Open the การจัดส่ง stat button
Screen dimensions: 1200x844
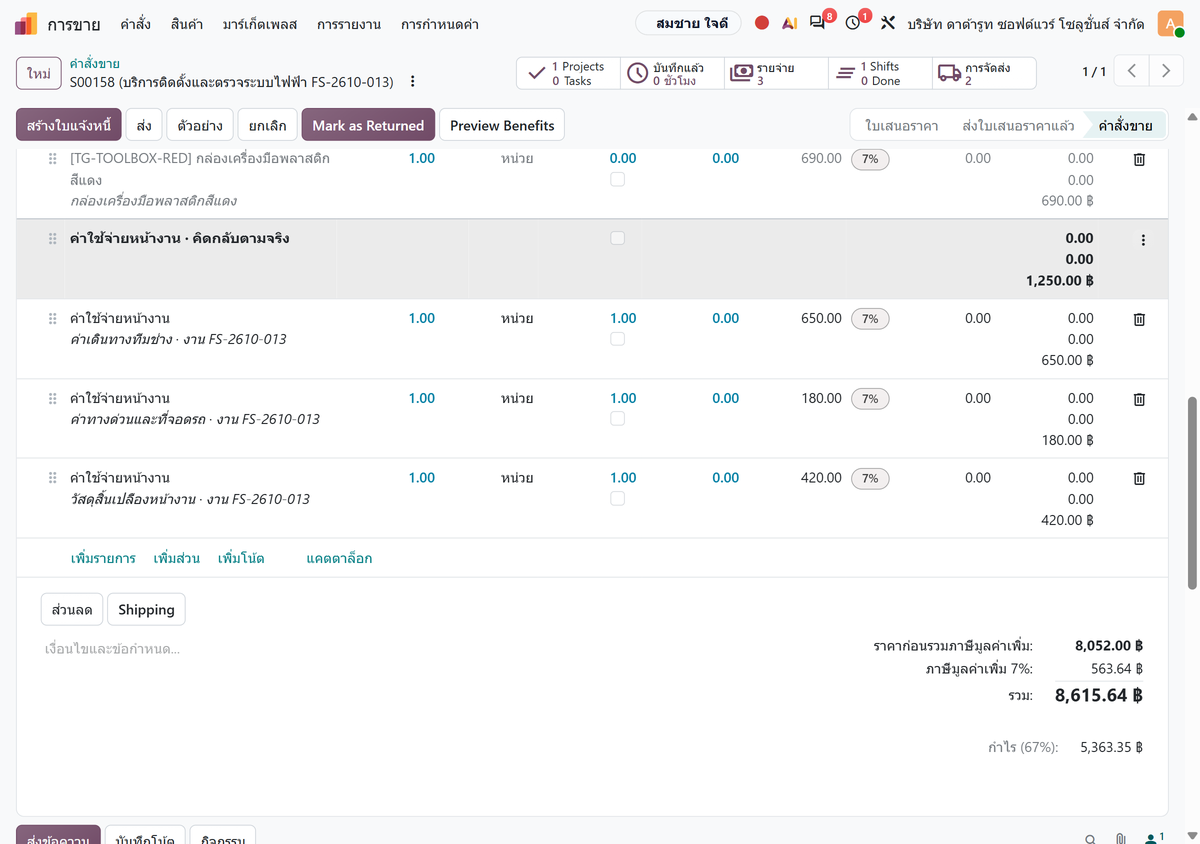(984, 73)
